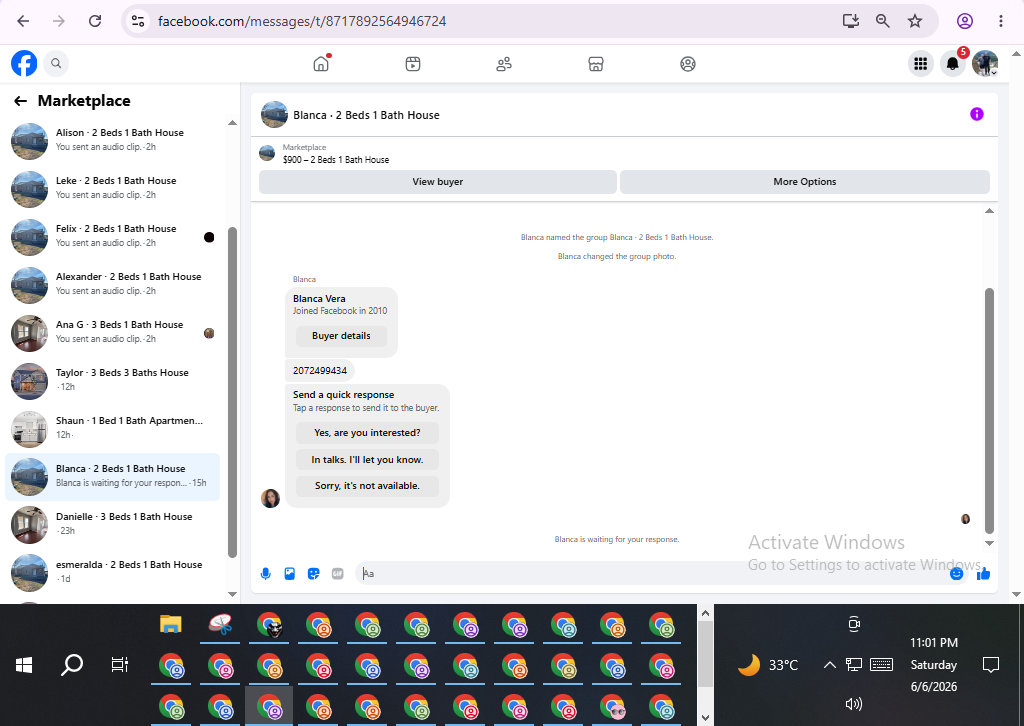Open the notifications bell
The height and width of the screenshot is (726, 1024).
point(953,63)
